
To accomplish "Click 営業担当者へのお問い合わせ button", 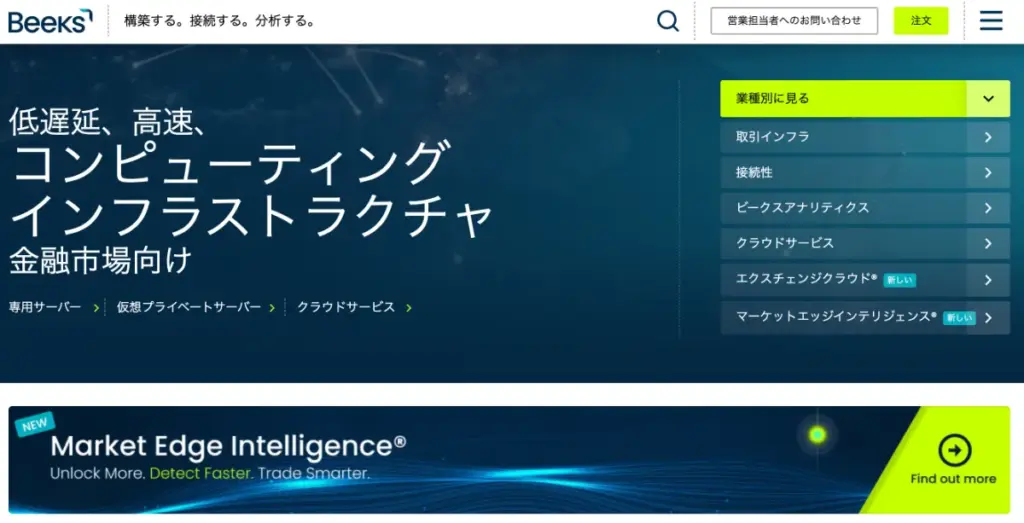I will point(794,21).
